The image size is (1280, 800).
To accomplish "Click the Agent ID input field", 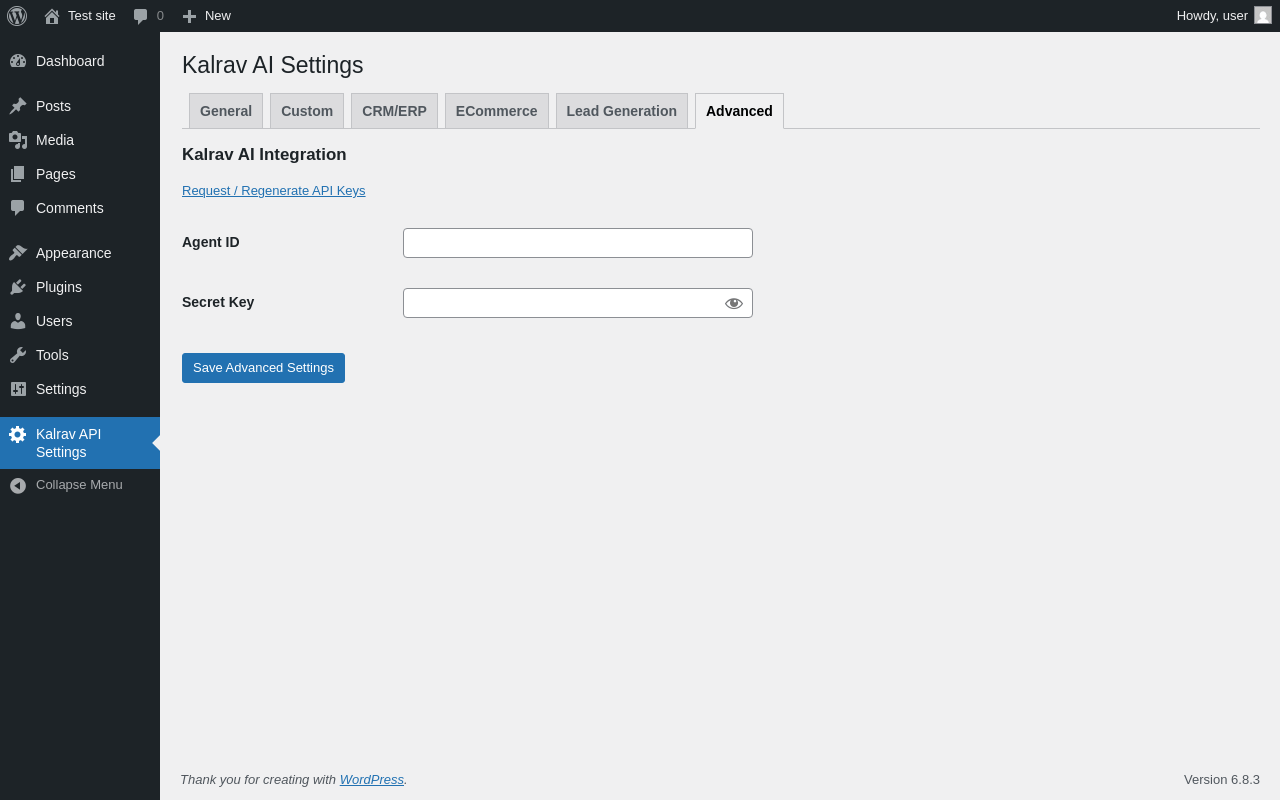I will click(578, 243).
